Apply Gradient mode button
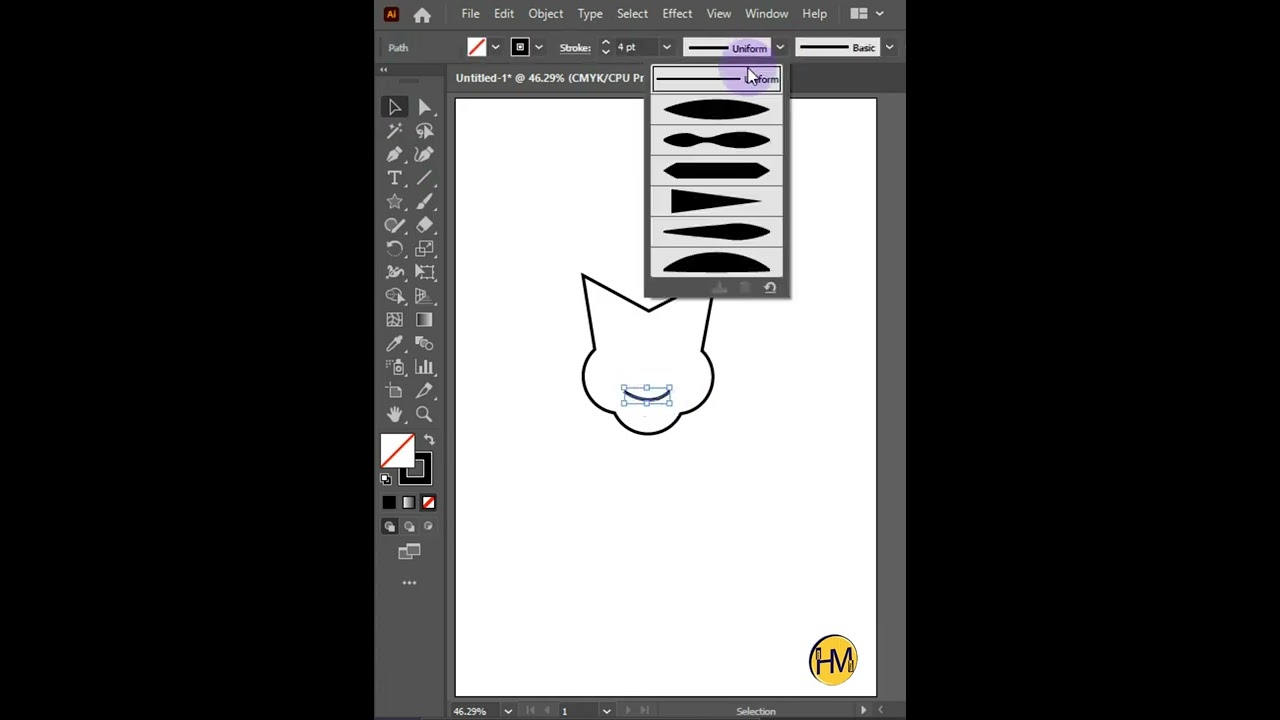 (409, 502)
